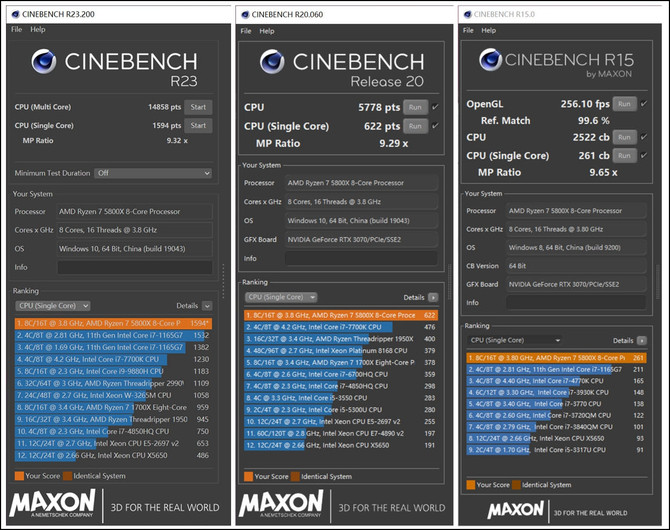Open the Minimum Test Duration dropdown
Viewport: 670px width, 530px height.
(151, 172)
